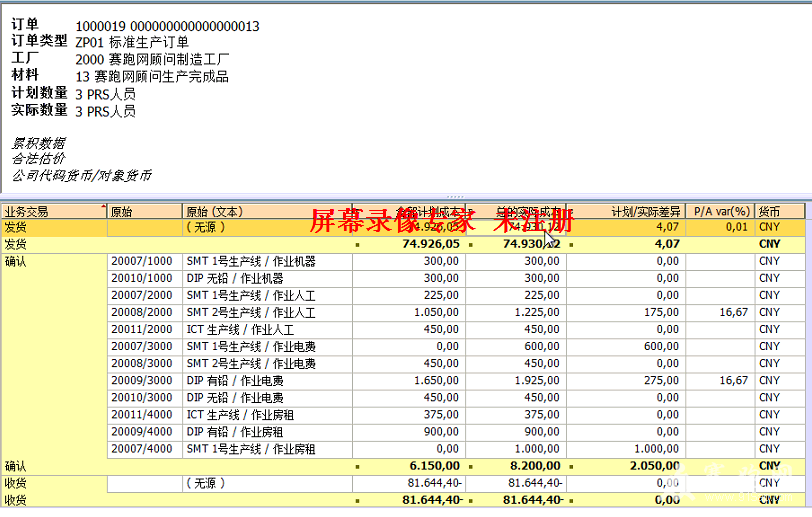Viewport: 812px width, 517px height.
Task: Click actual cost 1.925,00
Action: coord(537,380)
